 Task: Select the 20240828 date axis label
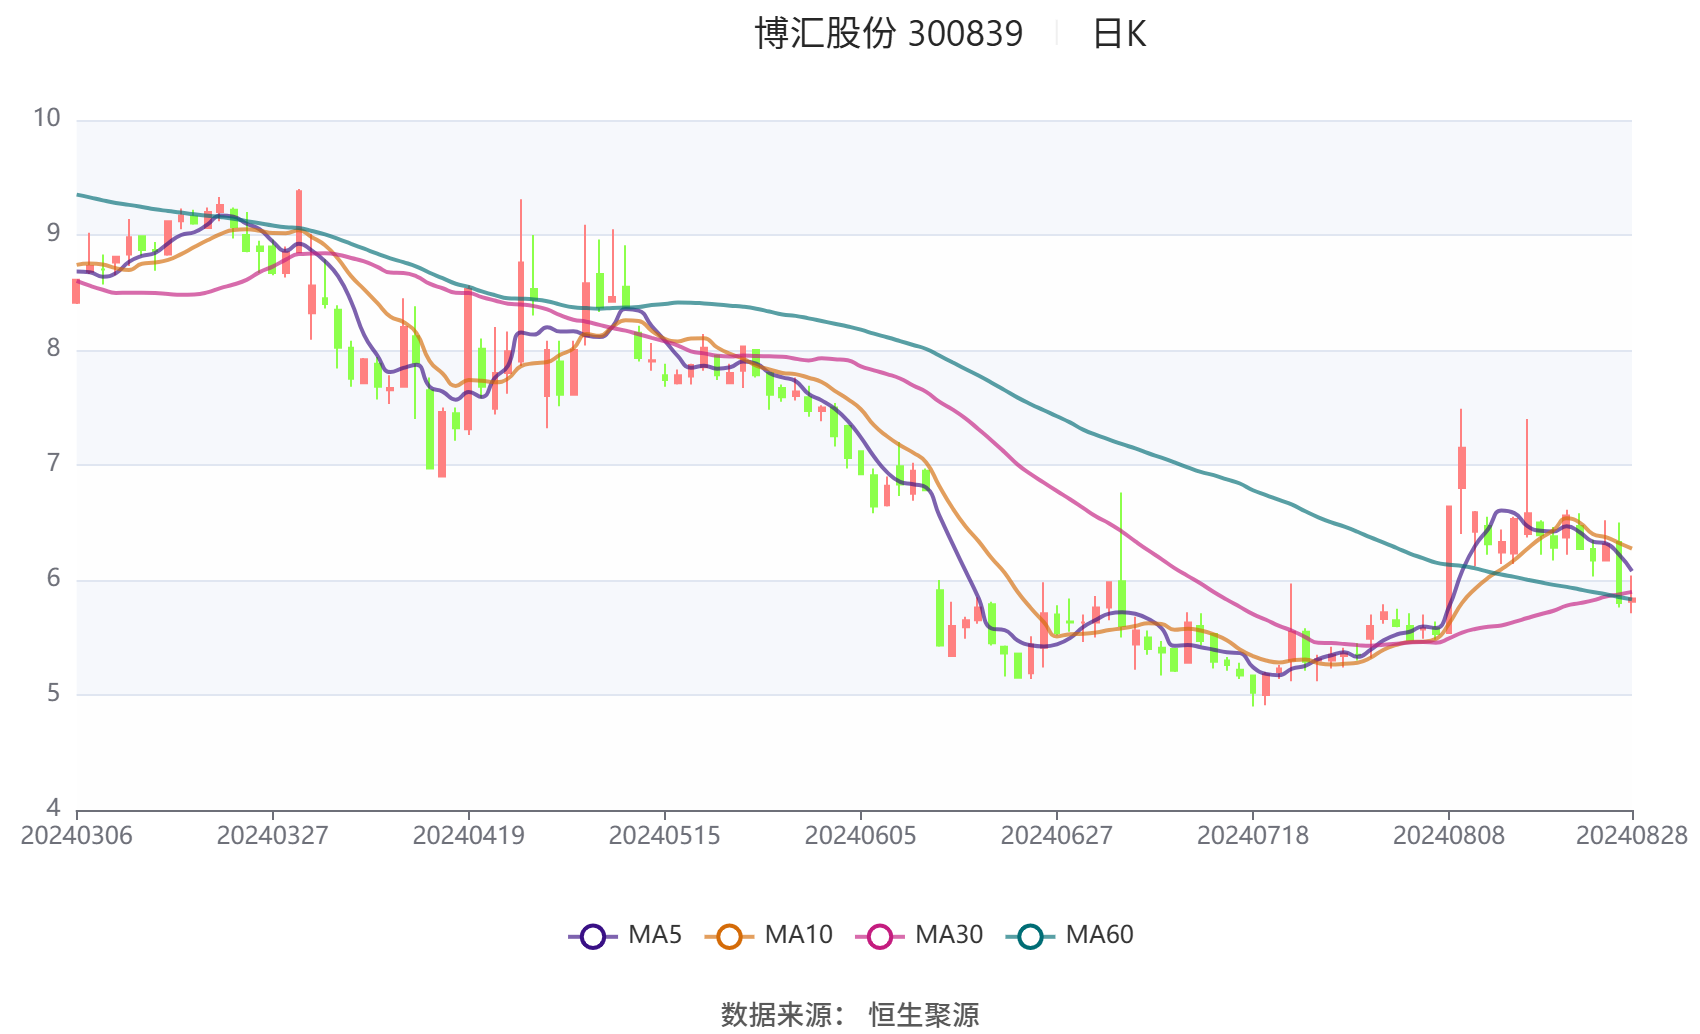click(1632, 835)
